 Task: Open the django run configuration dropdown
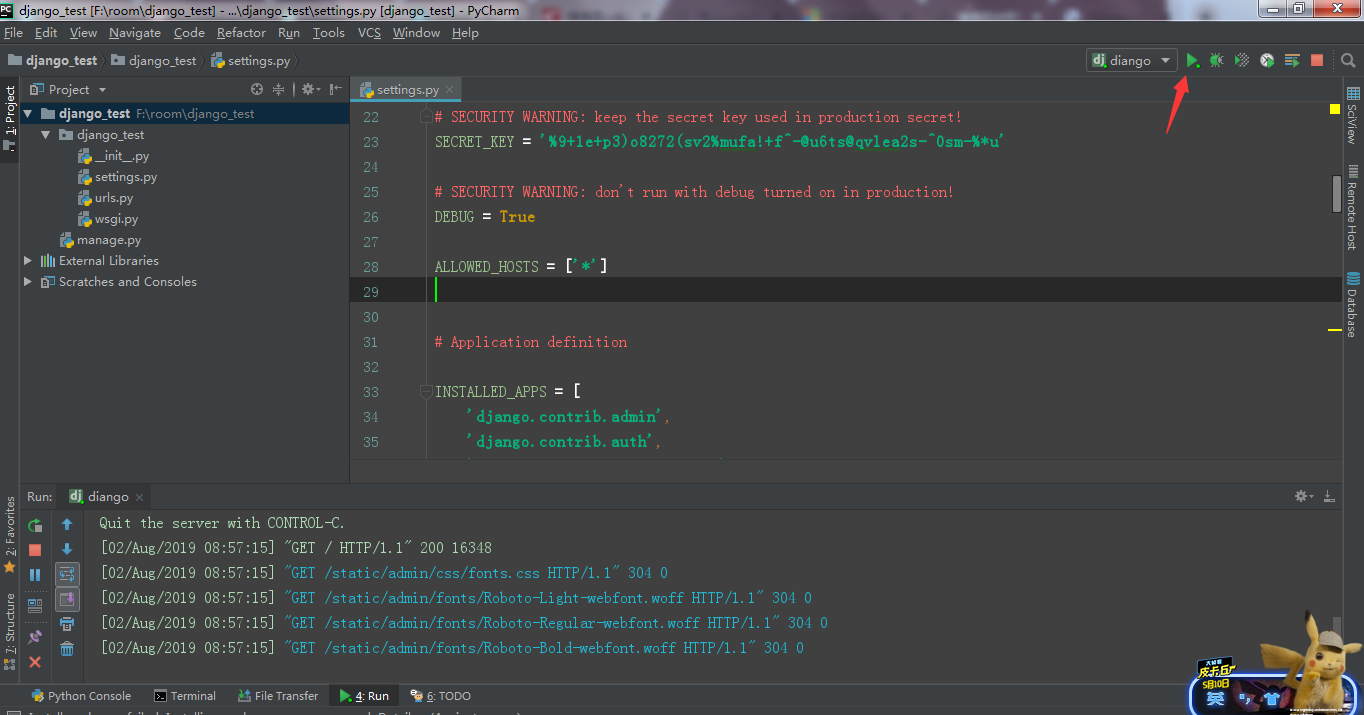(1132, 60)
